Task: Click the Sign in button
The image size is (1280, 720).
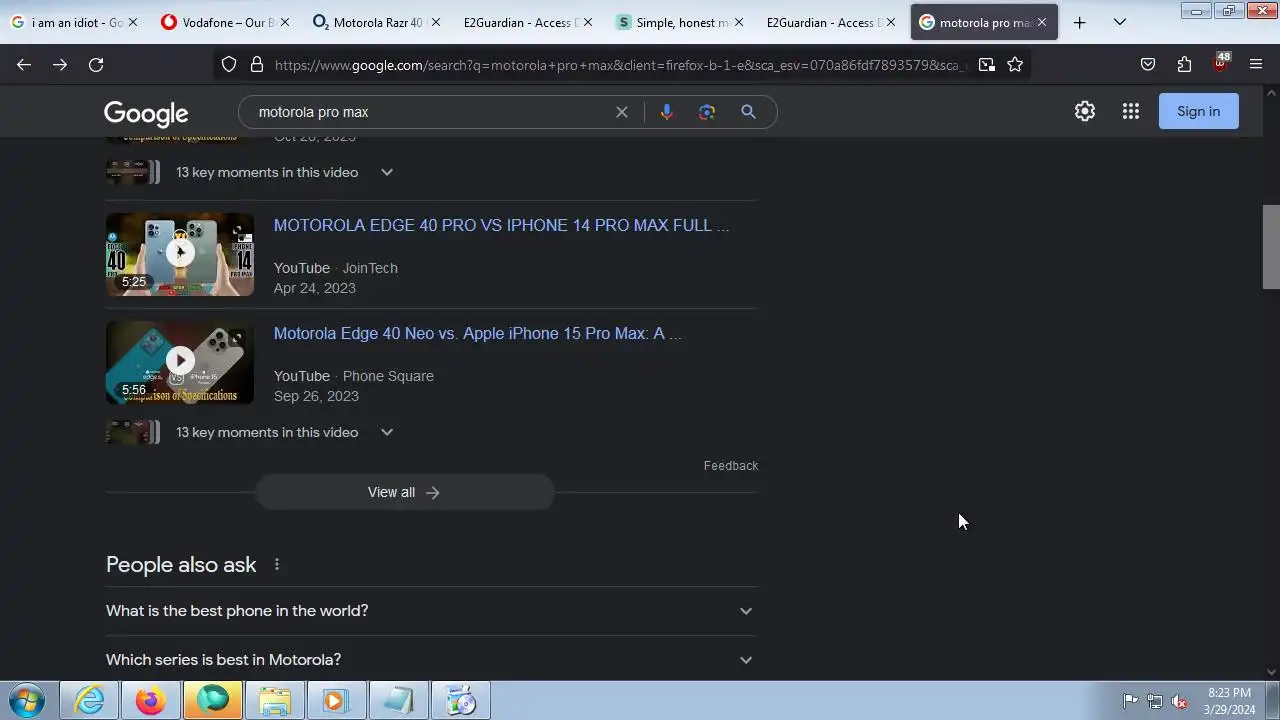Action: click(x=1198, y=111)
